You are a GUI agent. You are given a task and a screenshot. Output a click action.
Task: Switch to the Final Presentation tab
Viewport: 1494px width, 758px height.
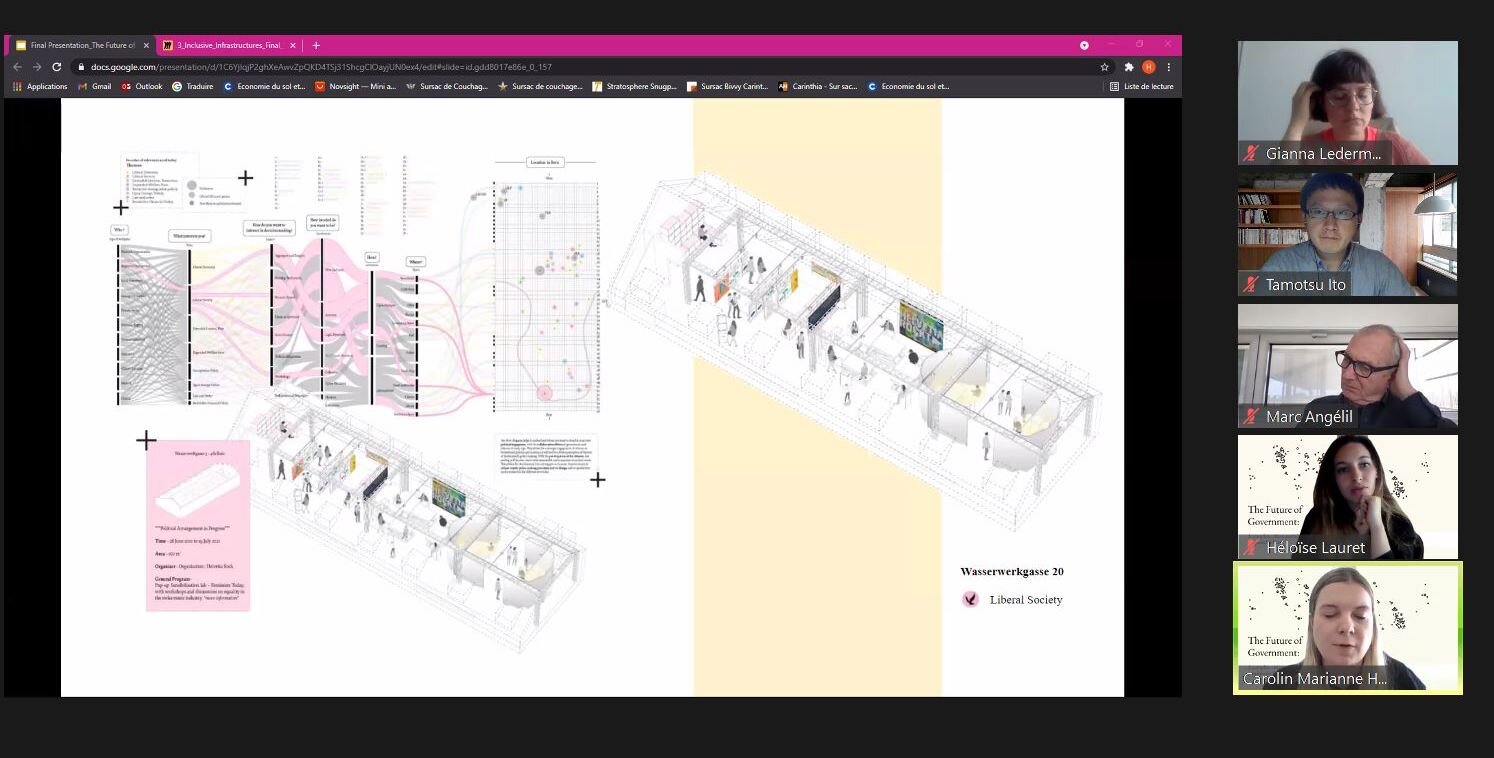[82, 45]
